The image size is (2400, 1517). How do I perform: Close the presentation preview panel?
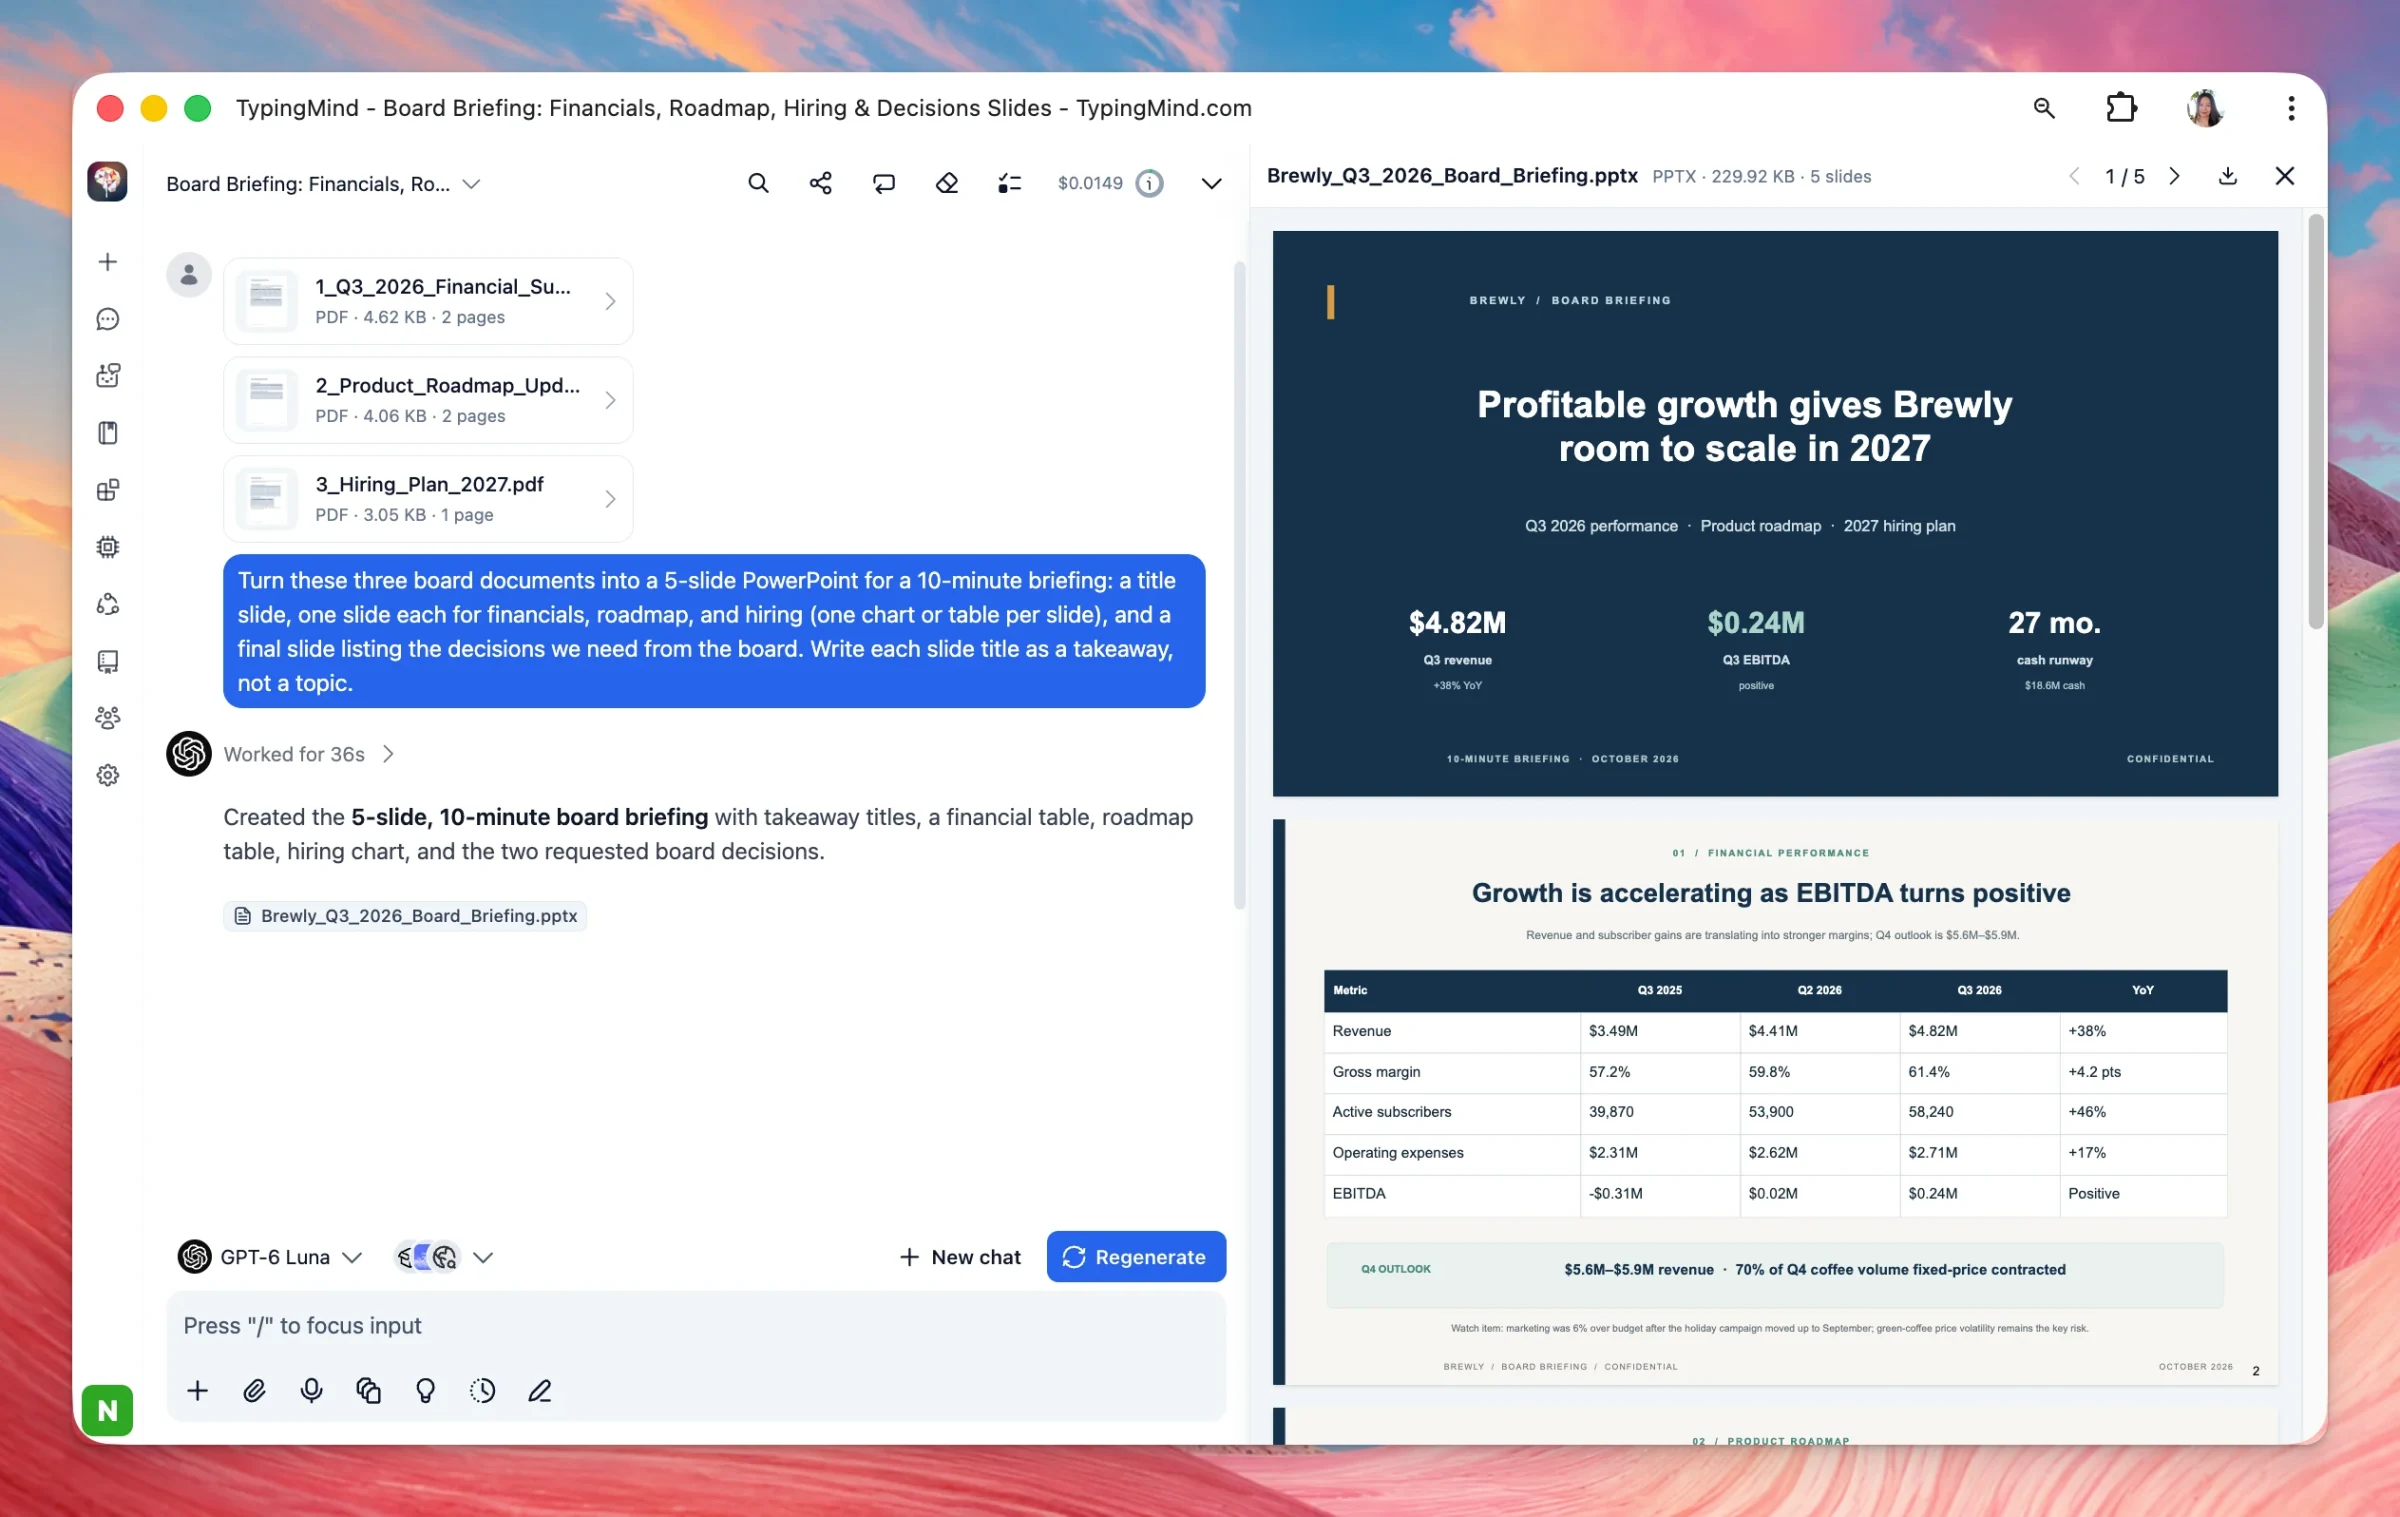point(2284,176)
